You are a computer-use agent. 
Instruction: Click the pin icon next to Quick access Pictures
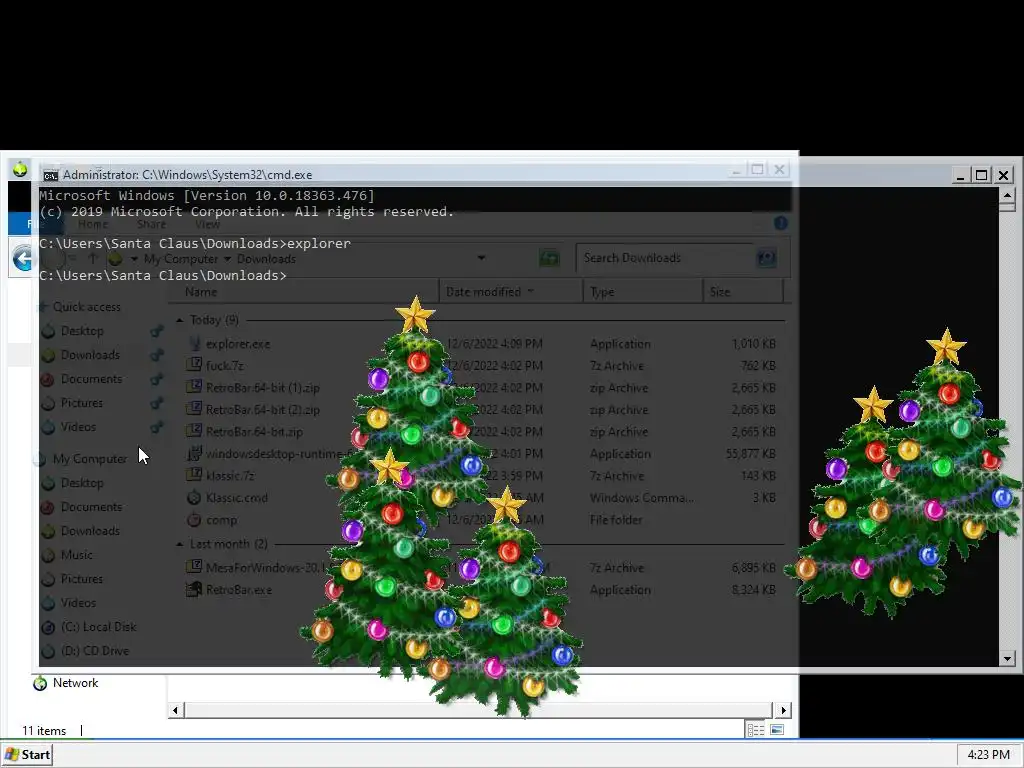[x=156, y=403]
